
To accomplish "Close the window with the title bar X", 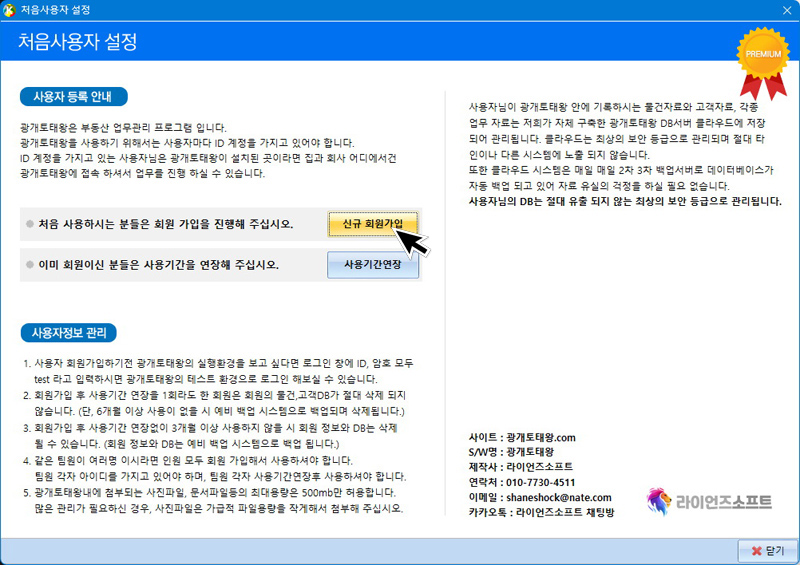I will [x=787, y=10].
